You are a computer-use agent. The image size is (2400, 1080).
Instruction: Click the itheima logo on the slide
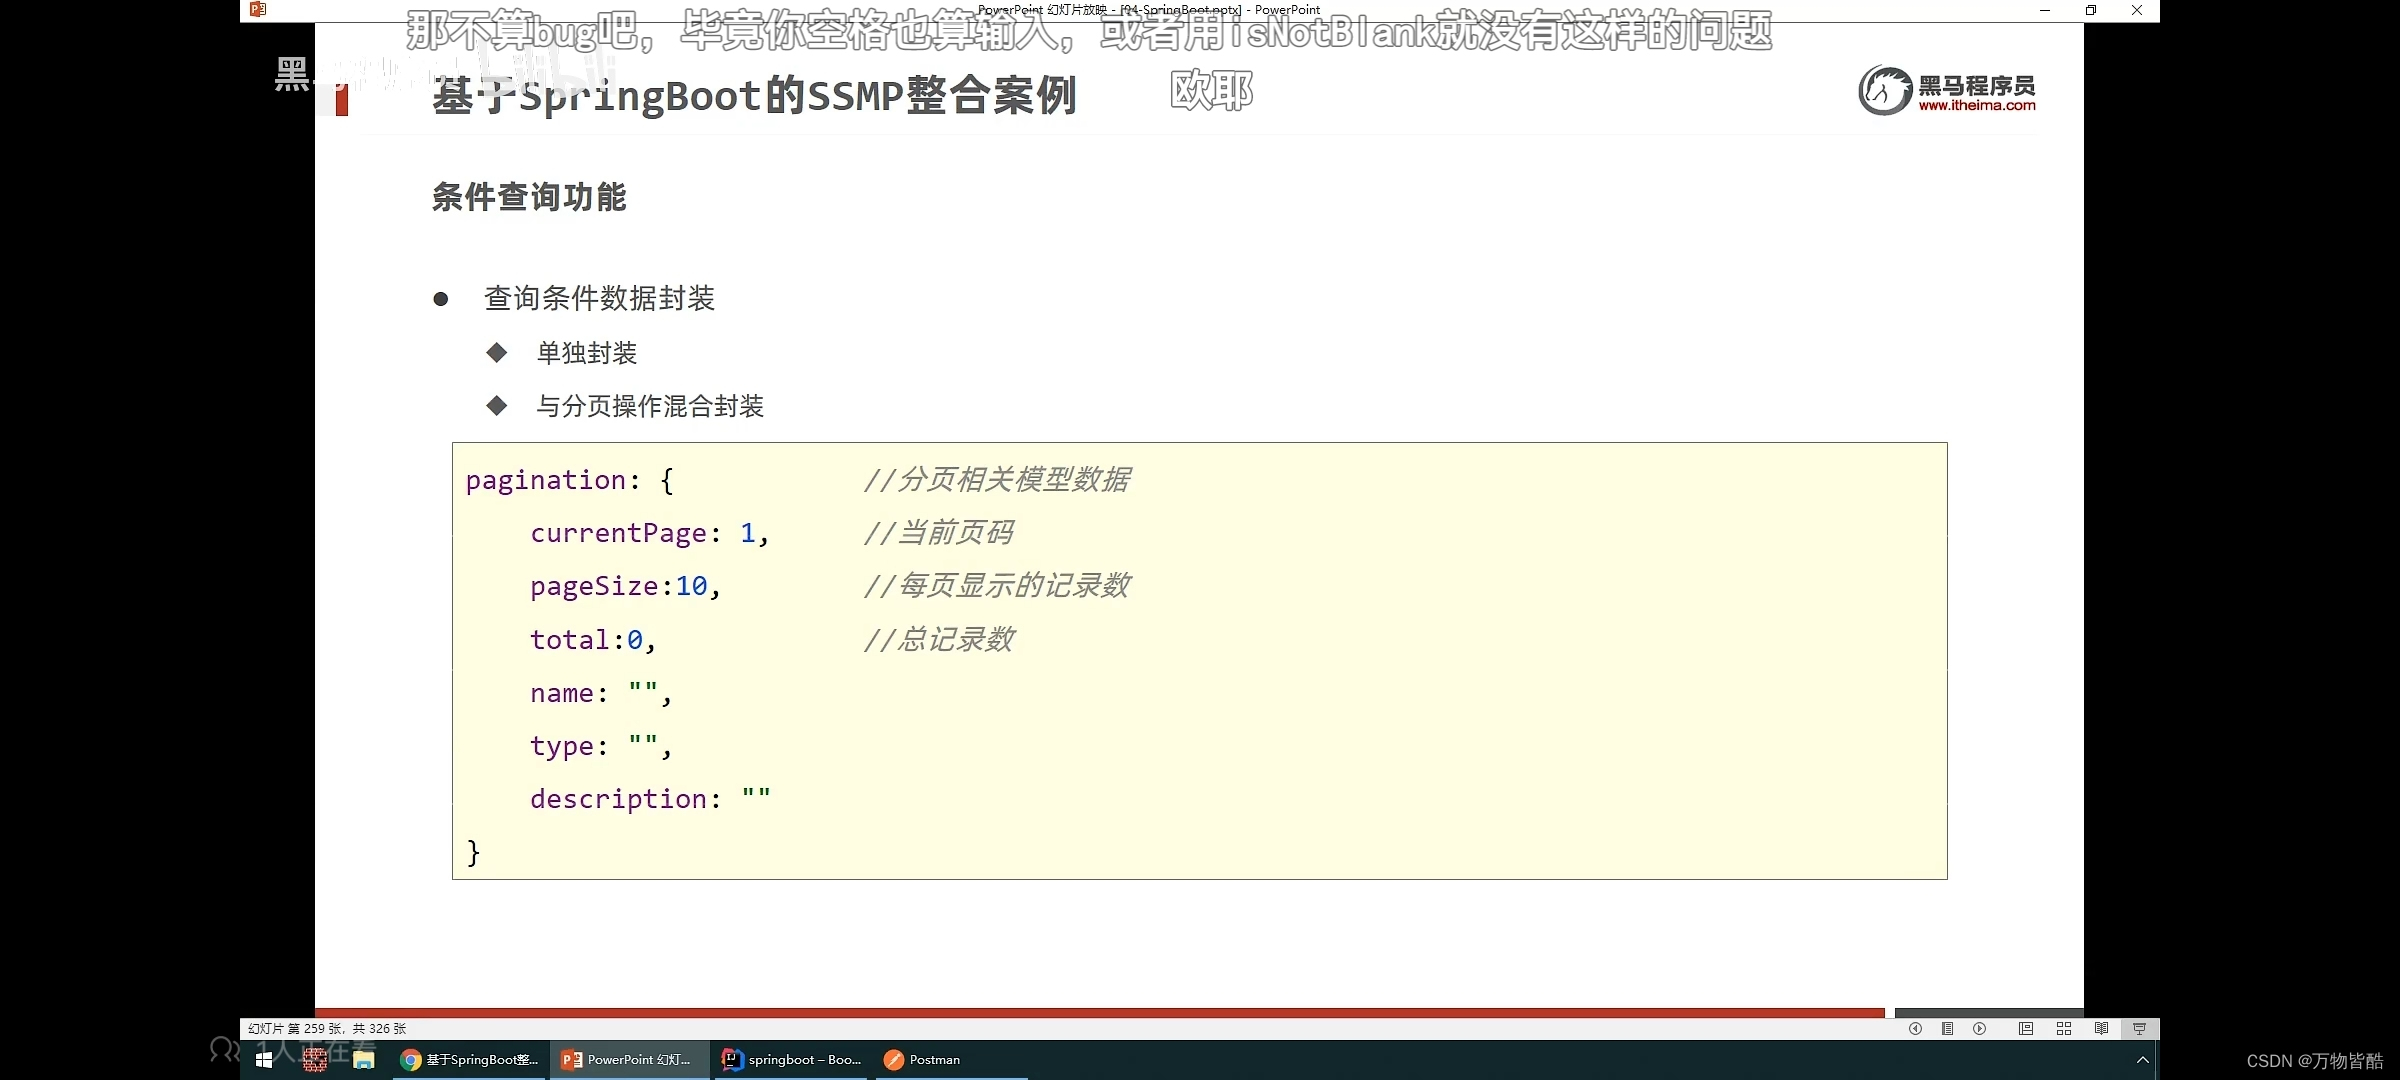point(1947,90)
